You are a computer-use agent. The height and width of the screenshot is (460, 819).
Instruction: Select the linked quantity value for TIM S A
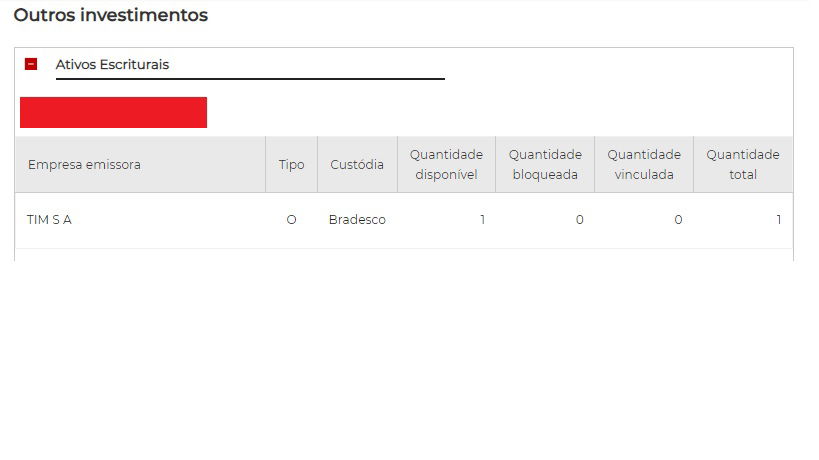(678, 220)
